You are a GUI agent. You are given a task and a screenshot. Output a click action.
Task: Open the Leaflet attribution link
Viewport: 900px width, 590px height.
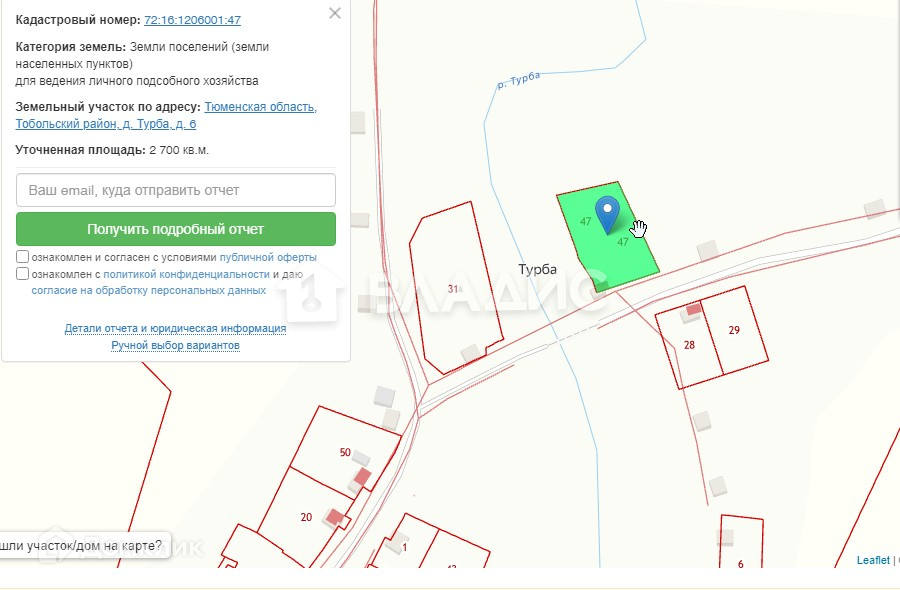tap(872, 561)
